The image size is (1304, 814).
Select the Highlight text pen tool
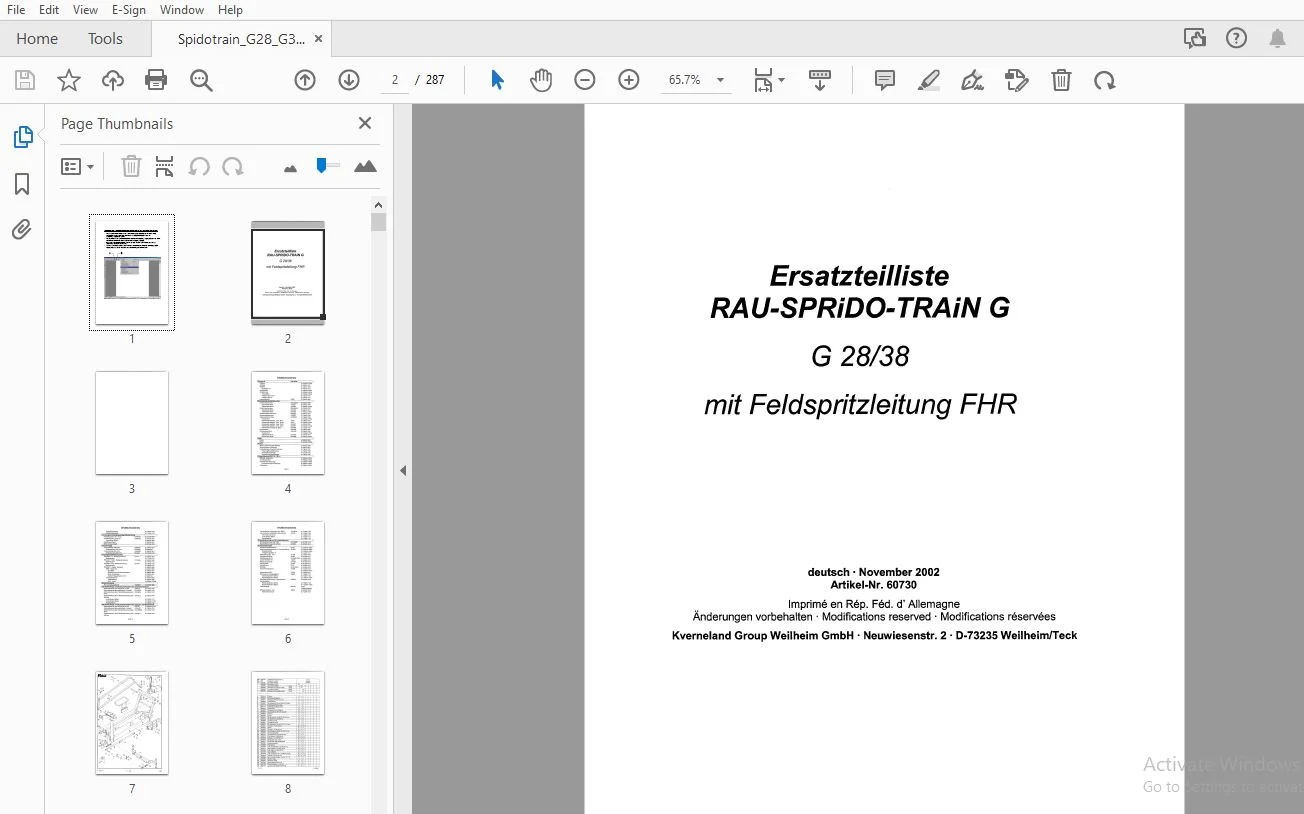[x=929, y=80]
